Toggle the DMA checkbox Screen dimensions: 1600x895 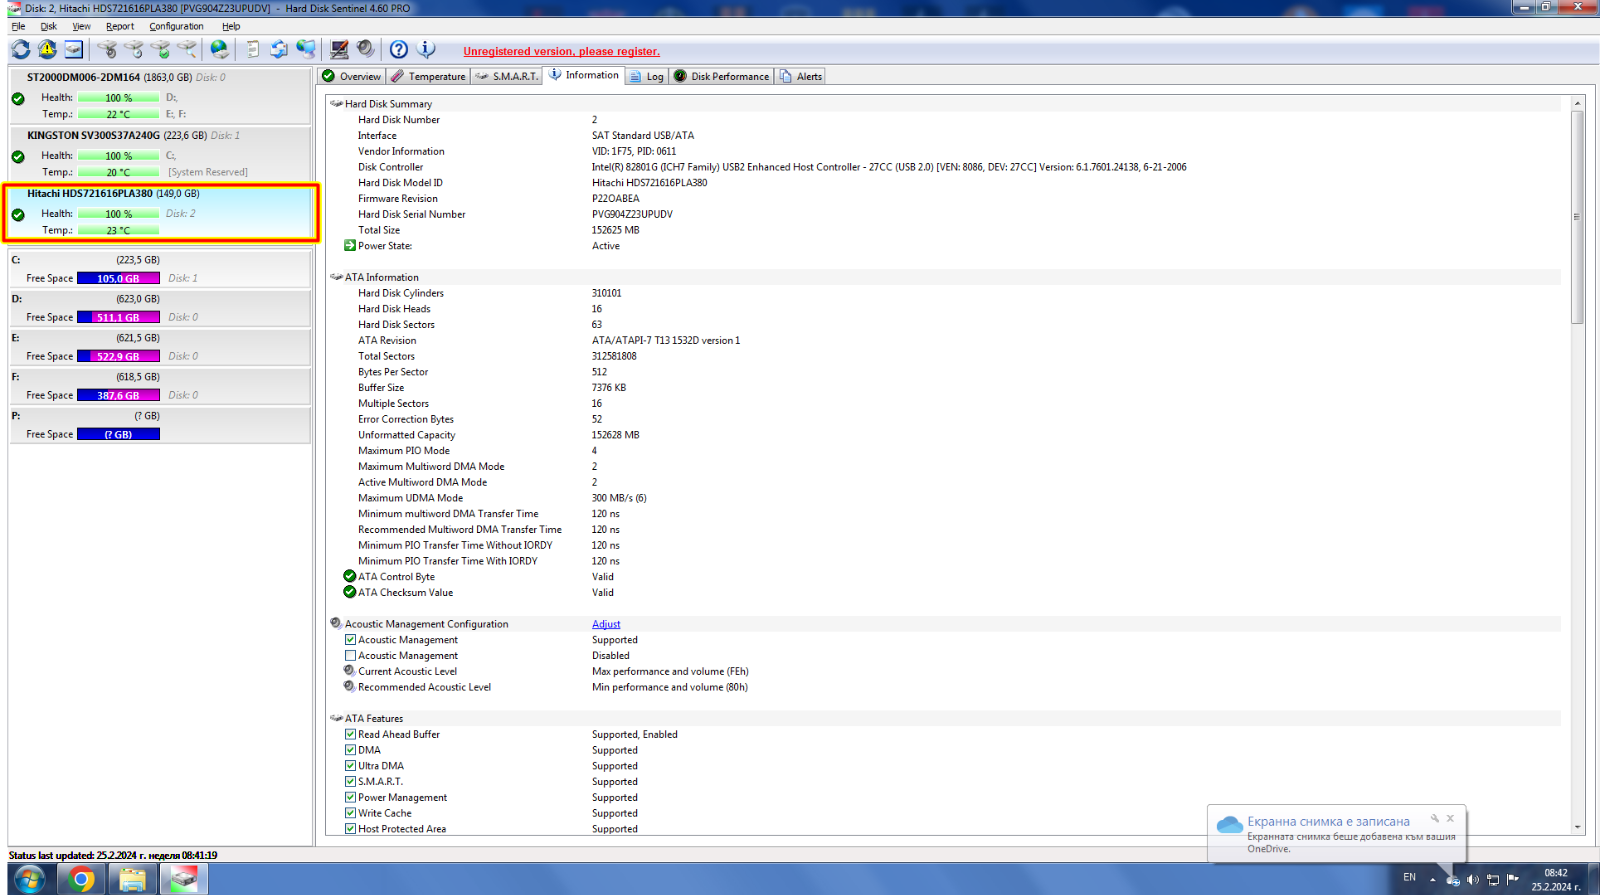point(350,750)
